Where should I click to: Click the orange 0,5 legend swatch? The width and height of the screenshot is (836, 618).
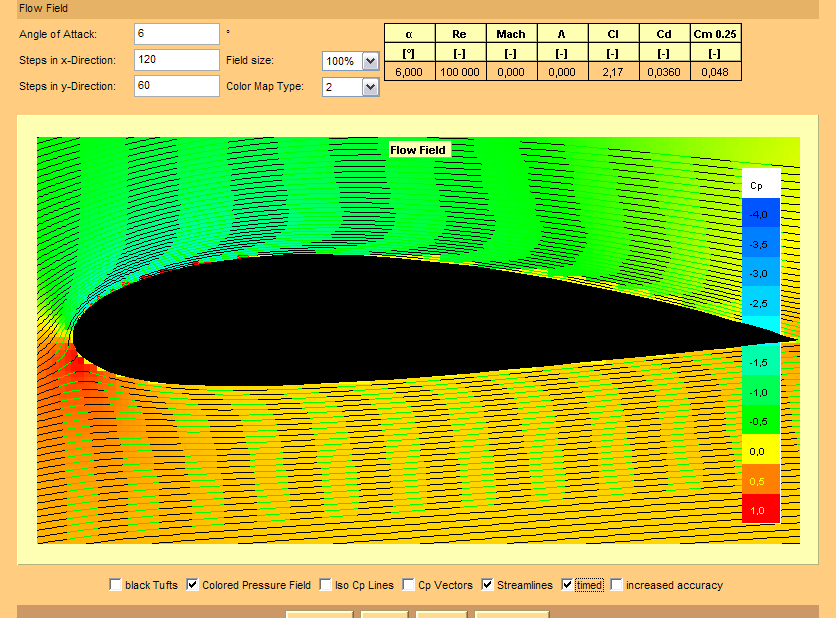tap(760, 481)
